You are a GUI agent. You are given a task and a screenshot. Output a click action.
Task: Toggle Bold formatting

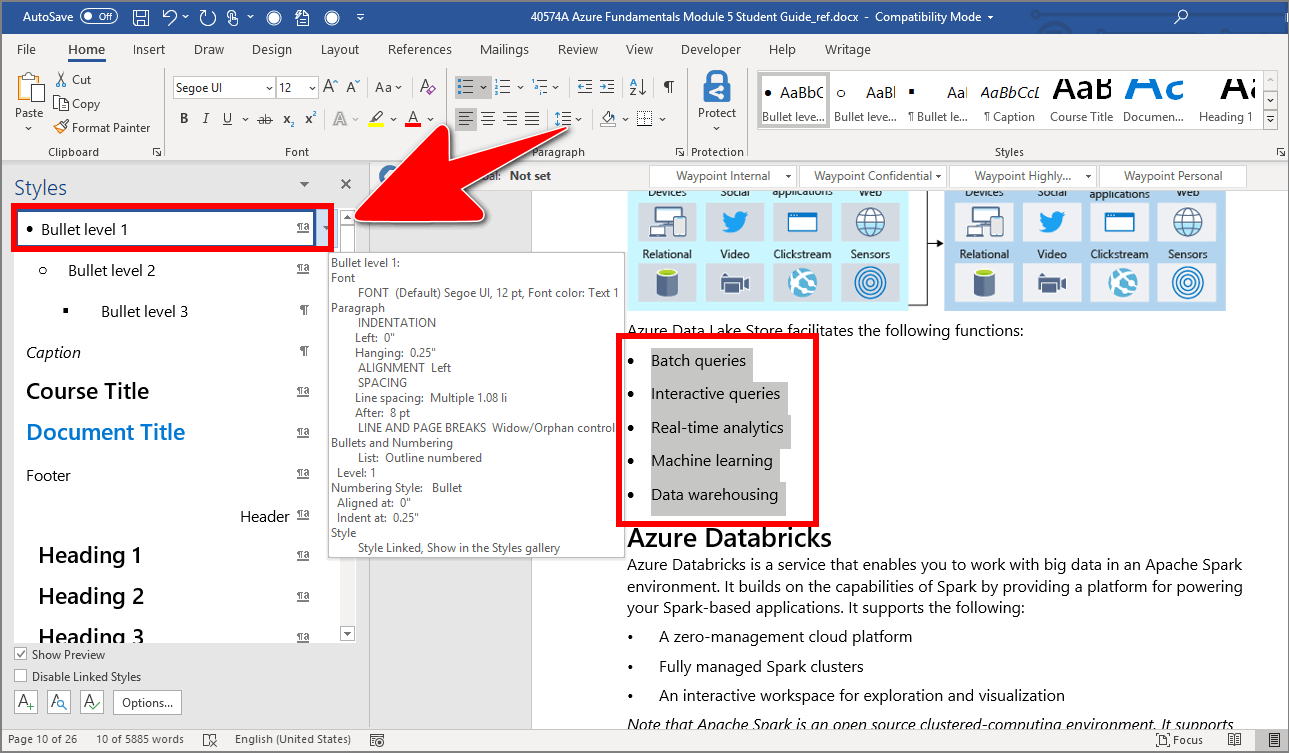184,119
